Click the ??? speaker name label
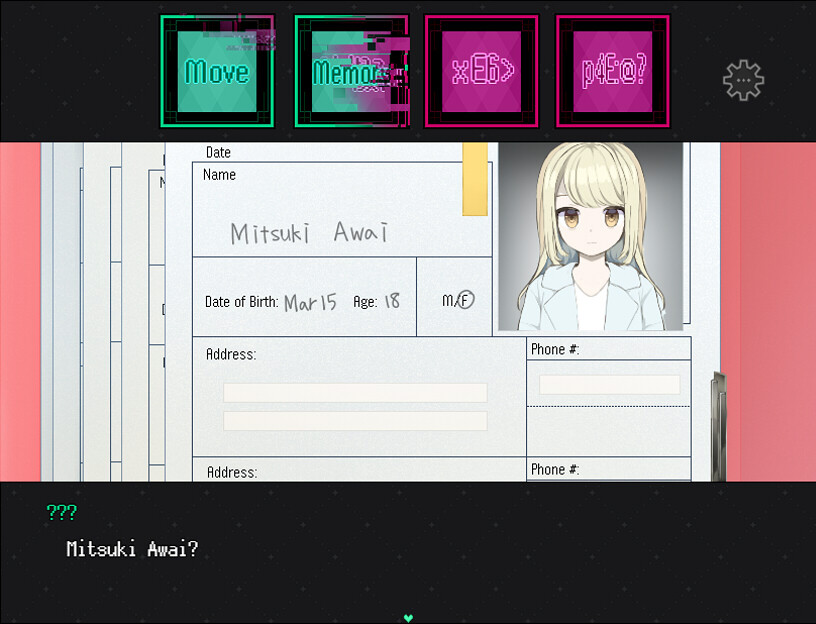816x624 pixels. point(62,512)
